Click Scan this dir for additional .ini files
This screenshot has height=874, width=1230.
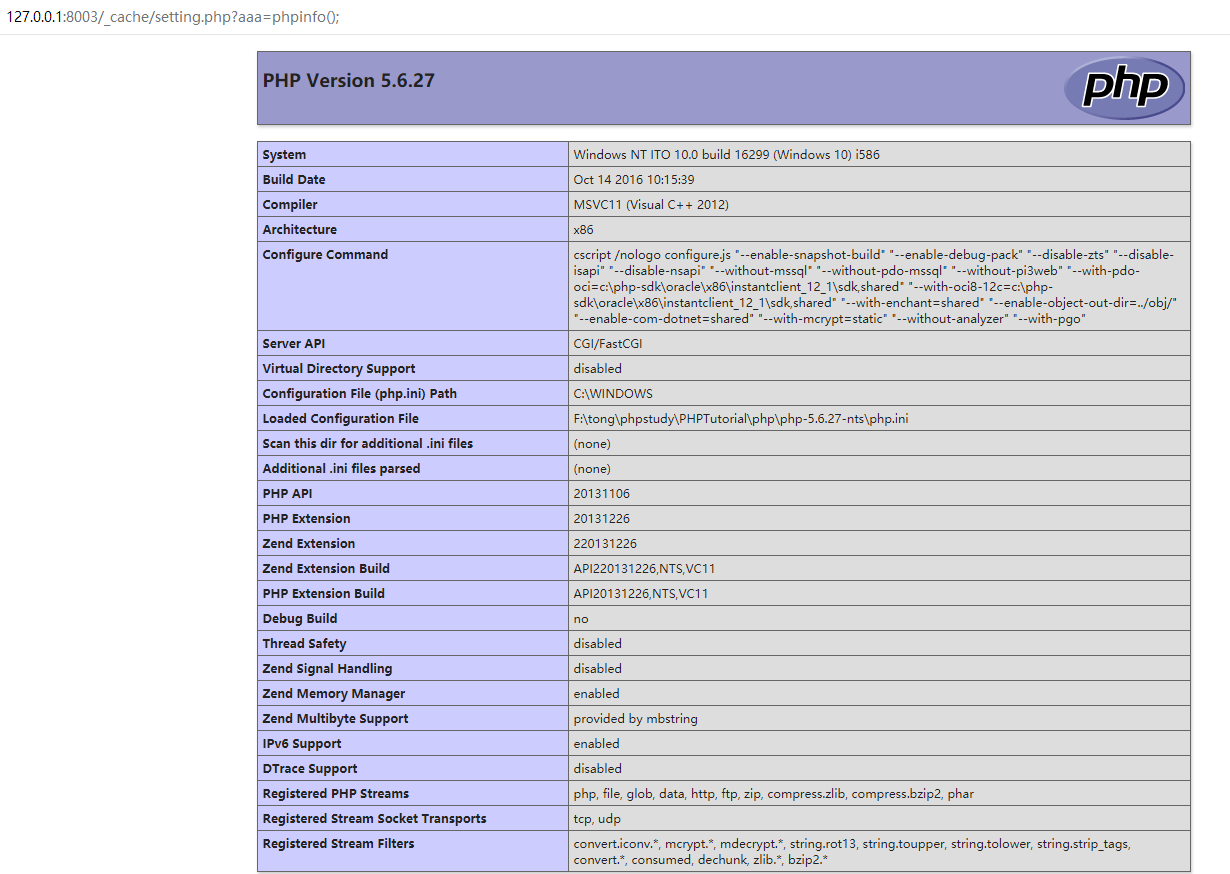(368, 444)
